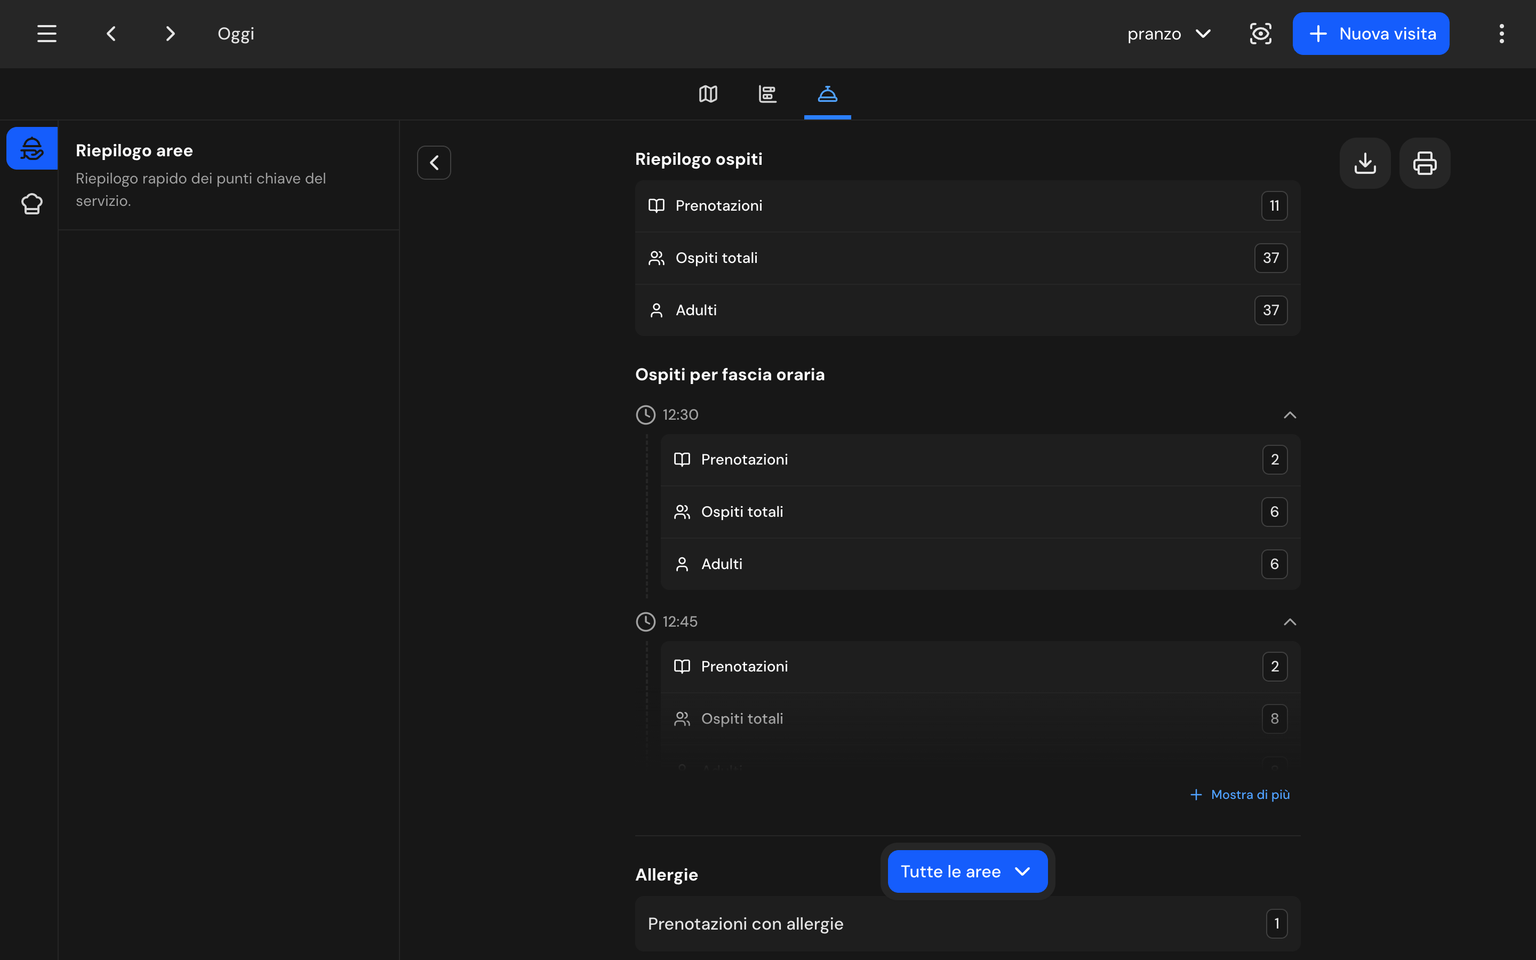The image size is (1536, 960).
Task: Click the 12:30 clock icon
Action: click(646, 415)
